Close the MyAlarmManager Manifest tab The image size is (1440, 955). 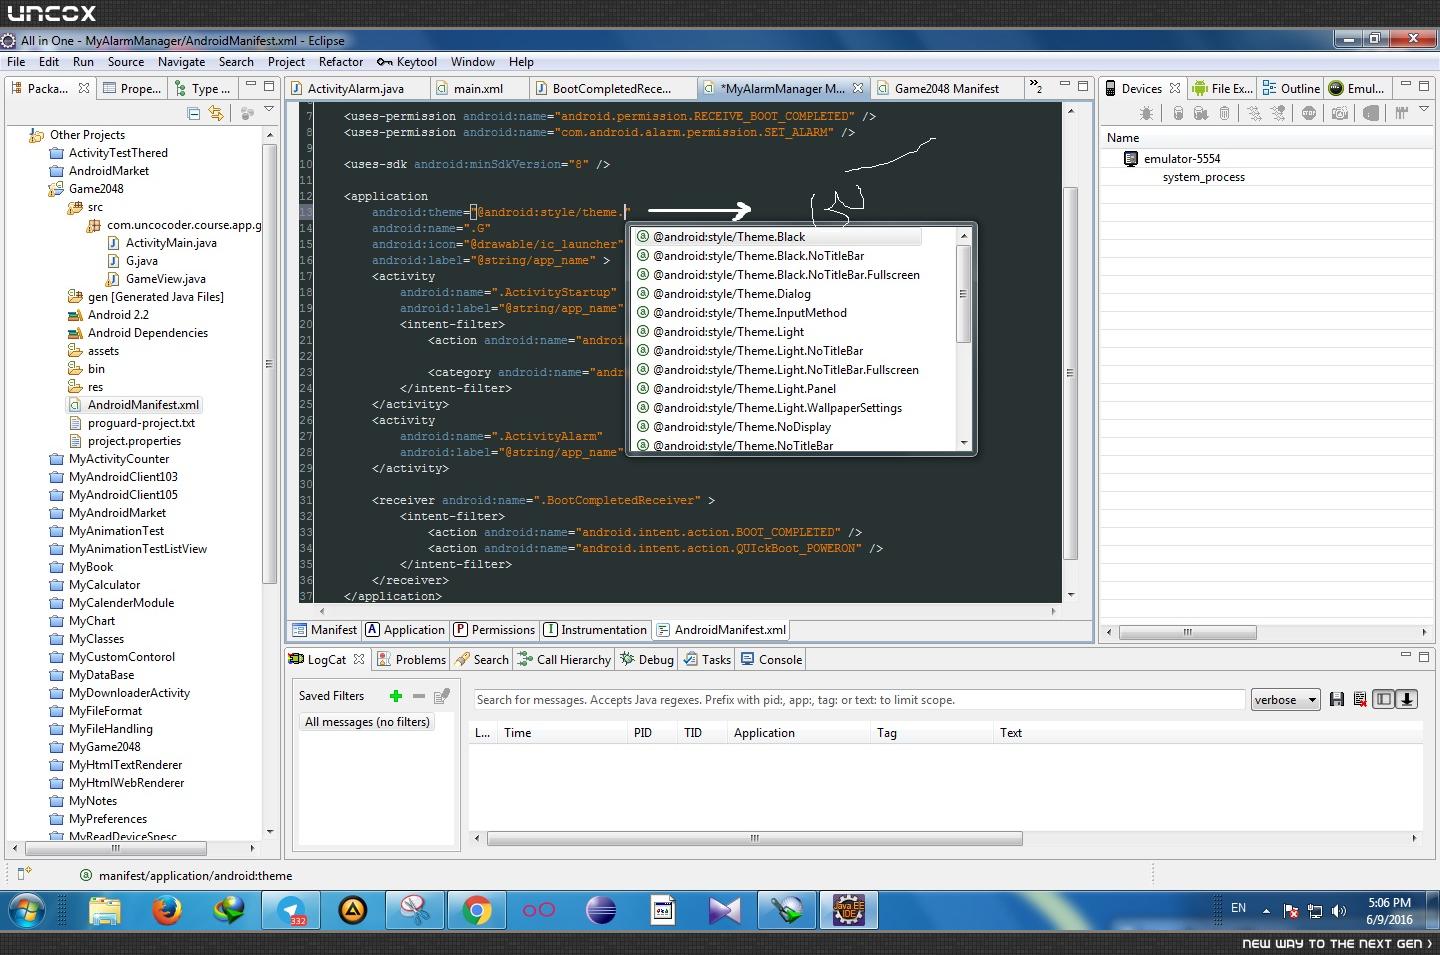pyautogui.click(x=857, y=88)
